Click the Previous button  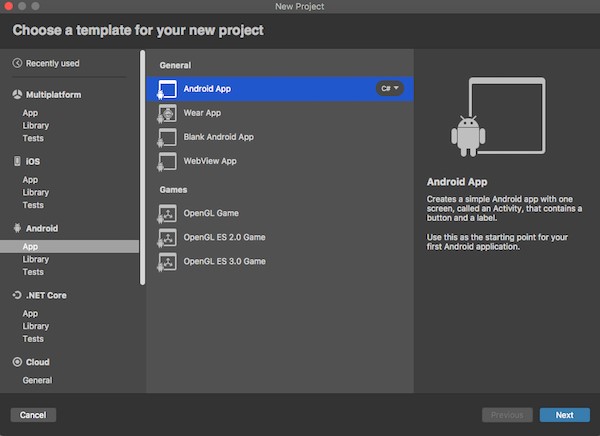coord(507,415)
